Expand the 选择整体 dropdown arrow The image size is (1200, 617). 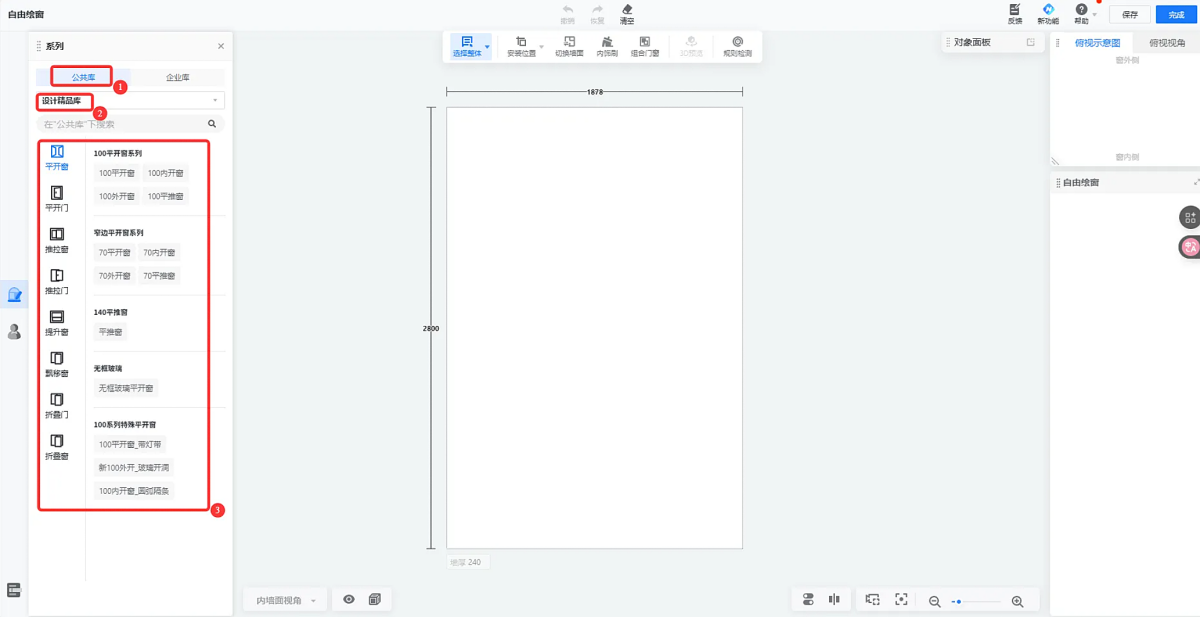tap(488, 46)
